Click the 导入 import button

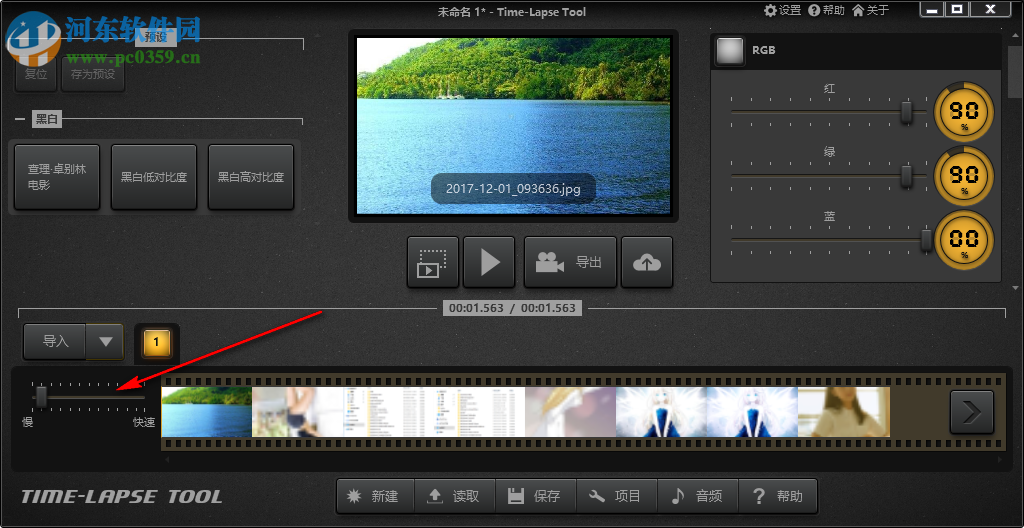[56, 341]
